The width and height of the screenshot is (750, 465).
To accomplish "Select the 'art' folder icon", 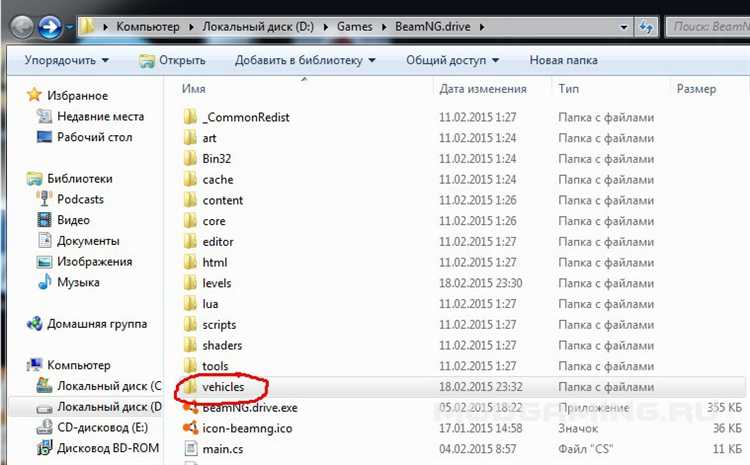I will (x=190, y=138).
